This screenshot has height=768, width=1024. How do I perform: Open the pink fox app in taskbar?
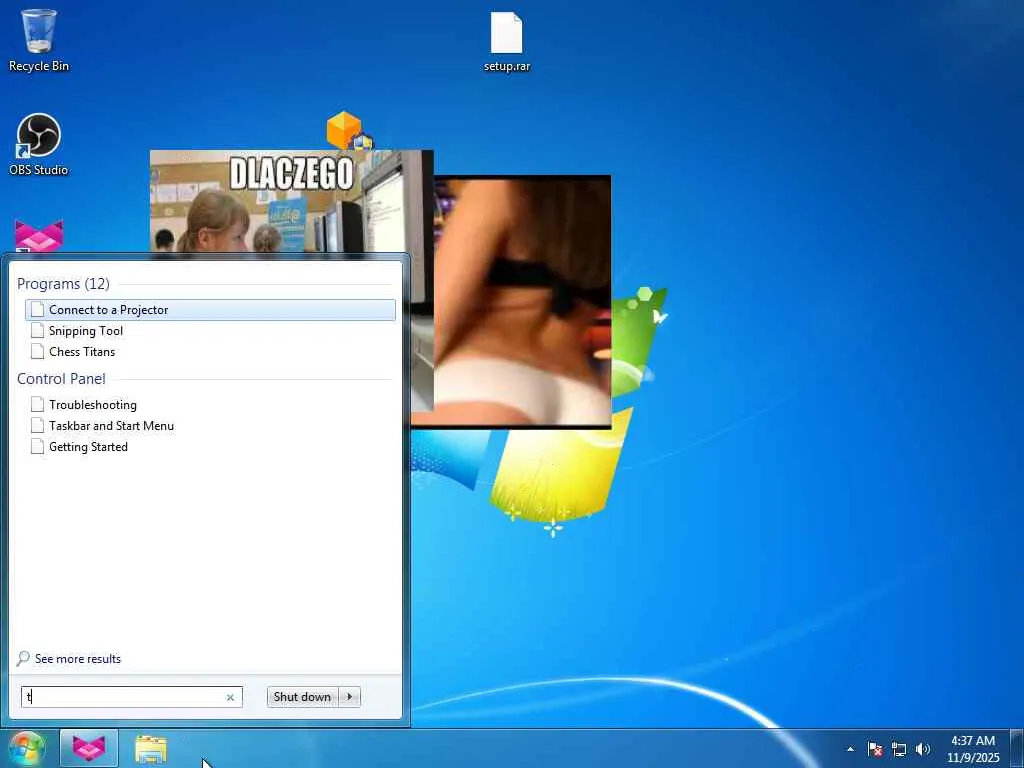click(89, 748)
